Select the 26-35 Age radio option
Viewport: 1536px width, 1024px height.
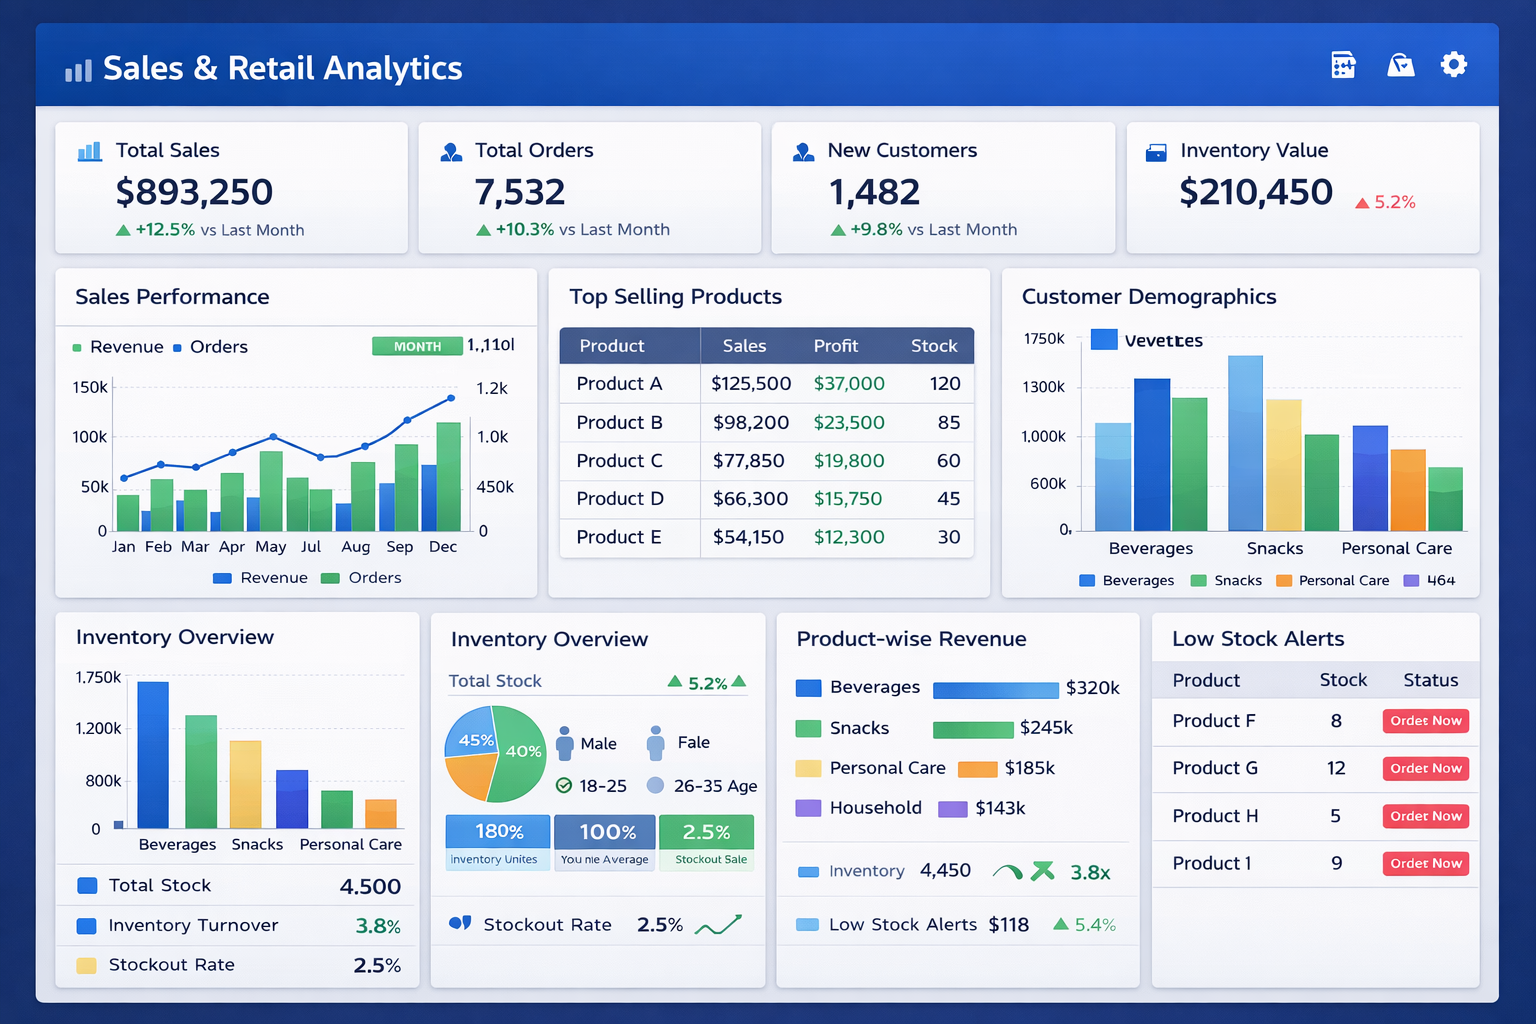click(655, 786)
